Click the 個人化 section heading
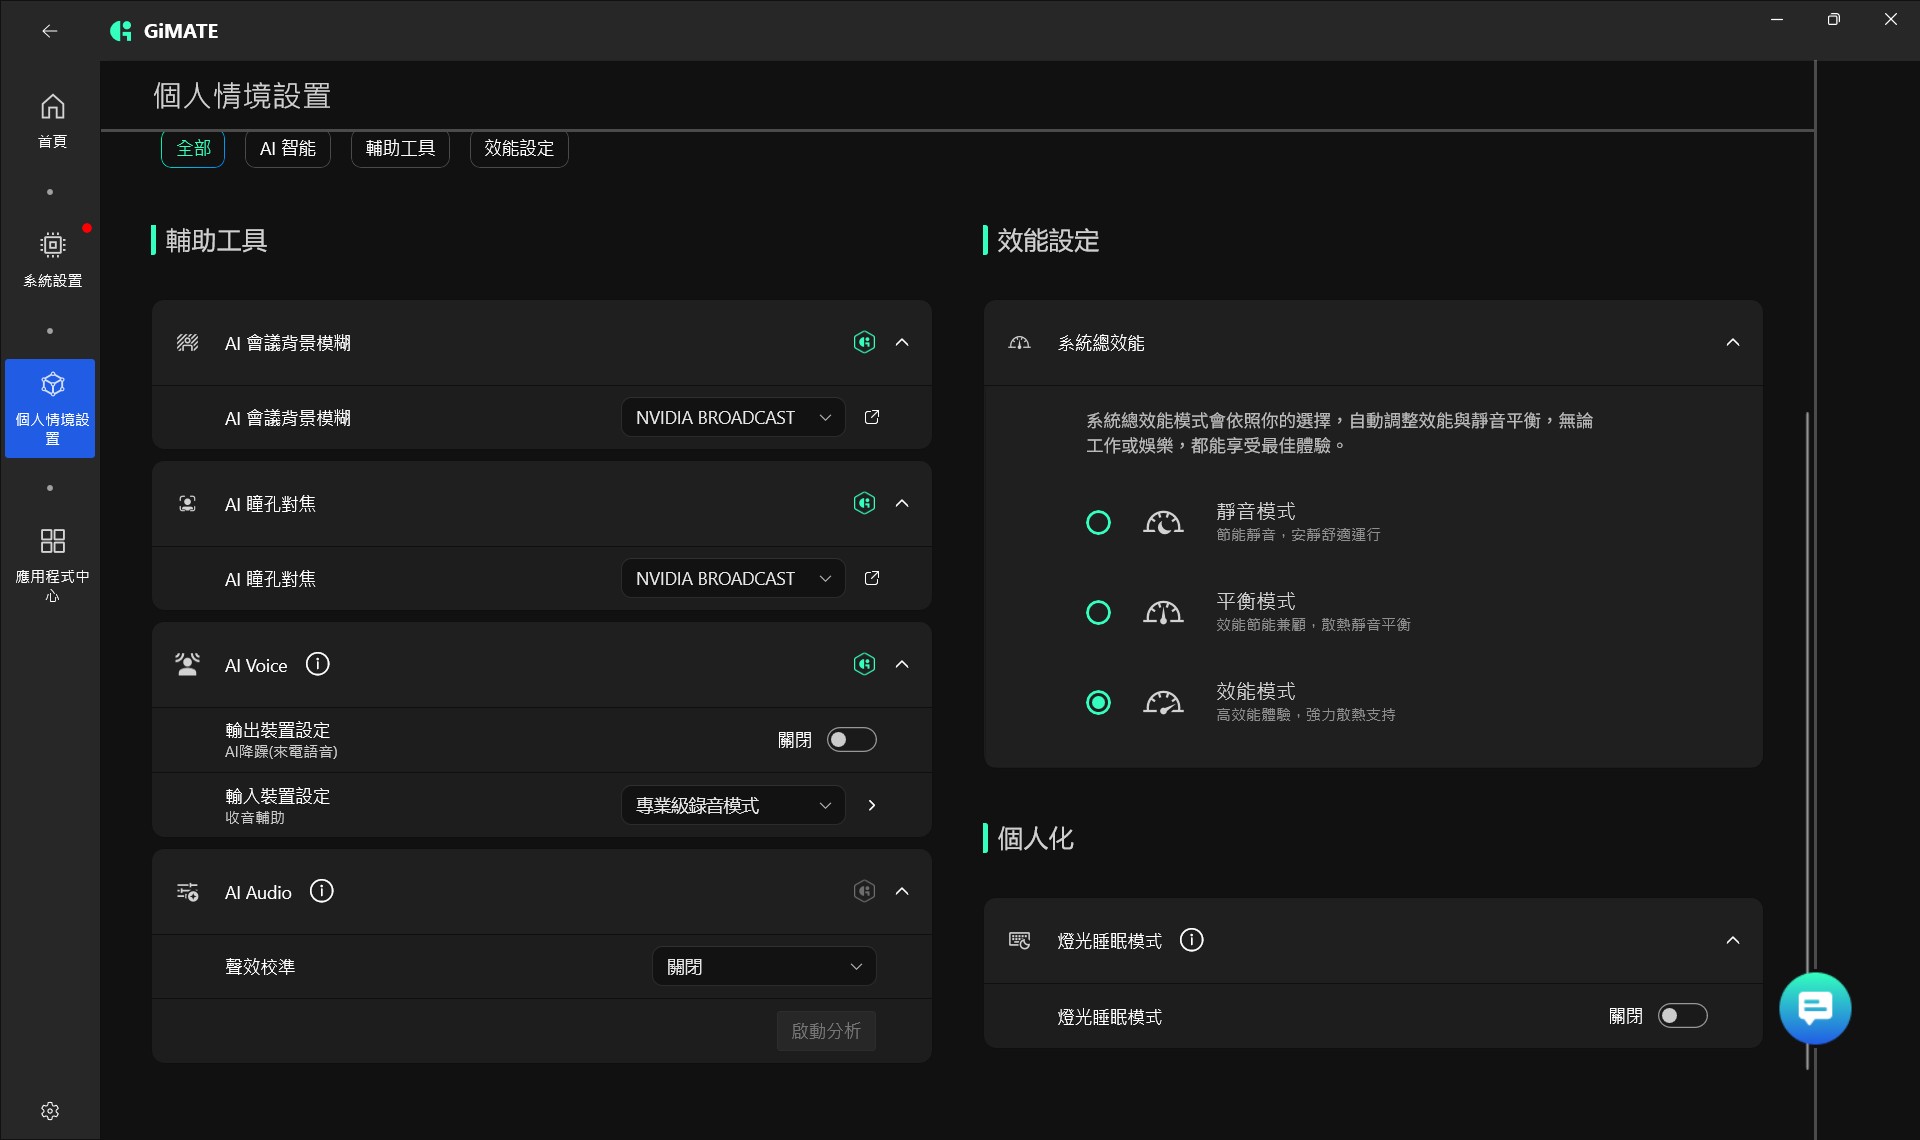Screen dimensions: 1920x1140 [x=1035, y=838]
